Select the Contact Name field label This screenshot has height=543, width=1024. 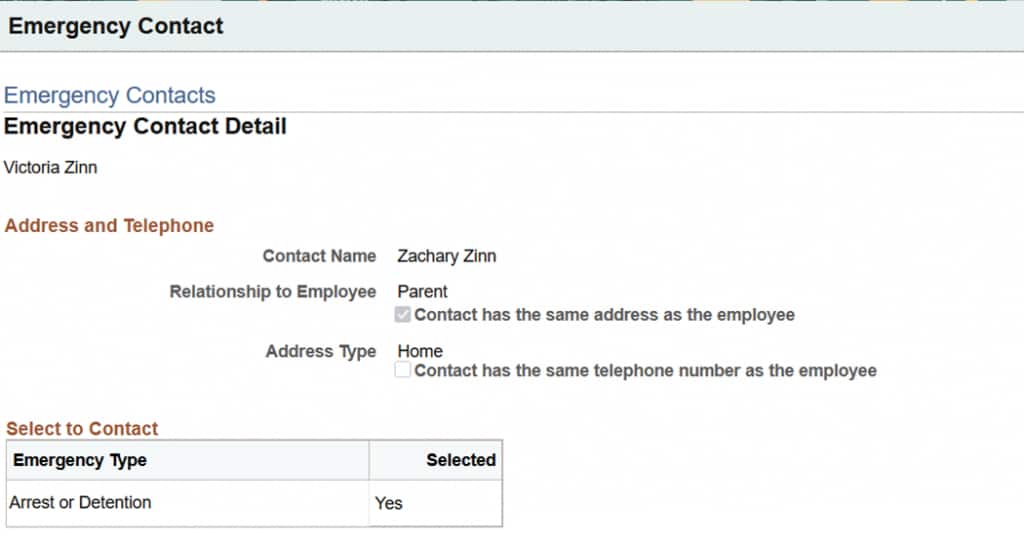pyautogui.click(x=319, y=256)
